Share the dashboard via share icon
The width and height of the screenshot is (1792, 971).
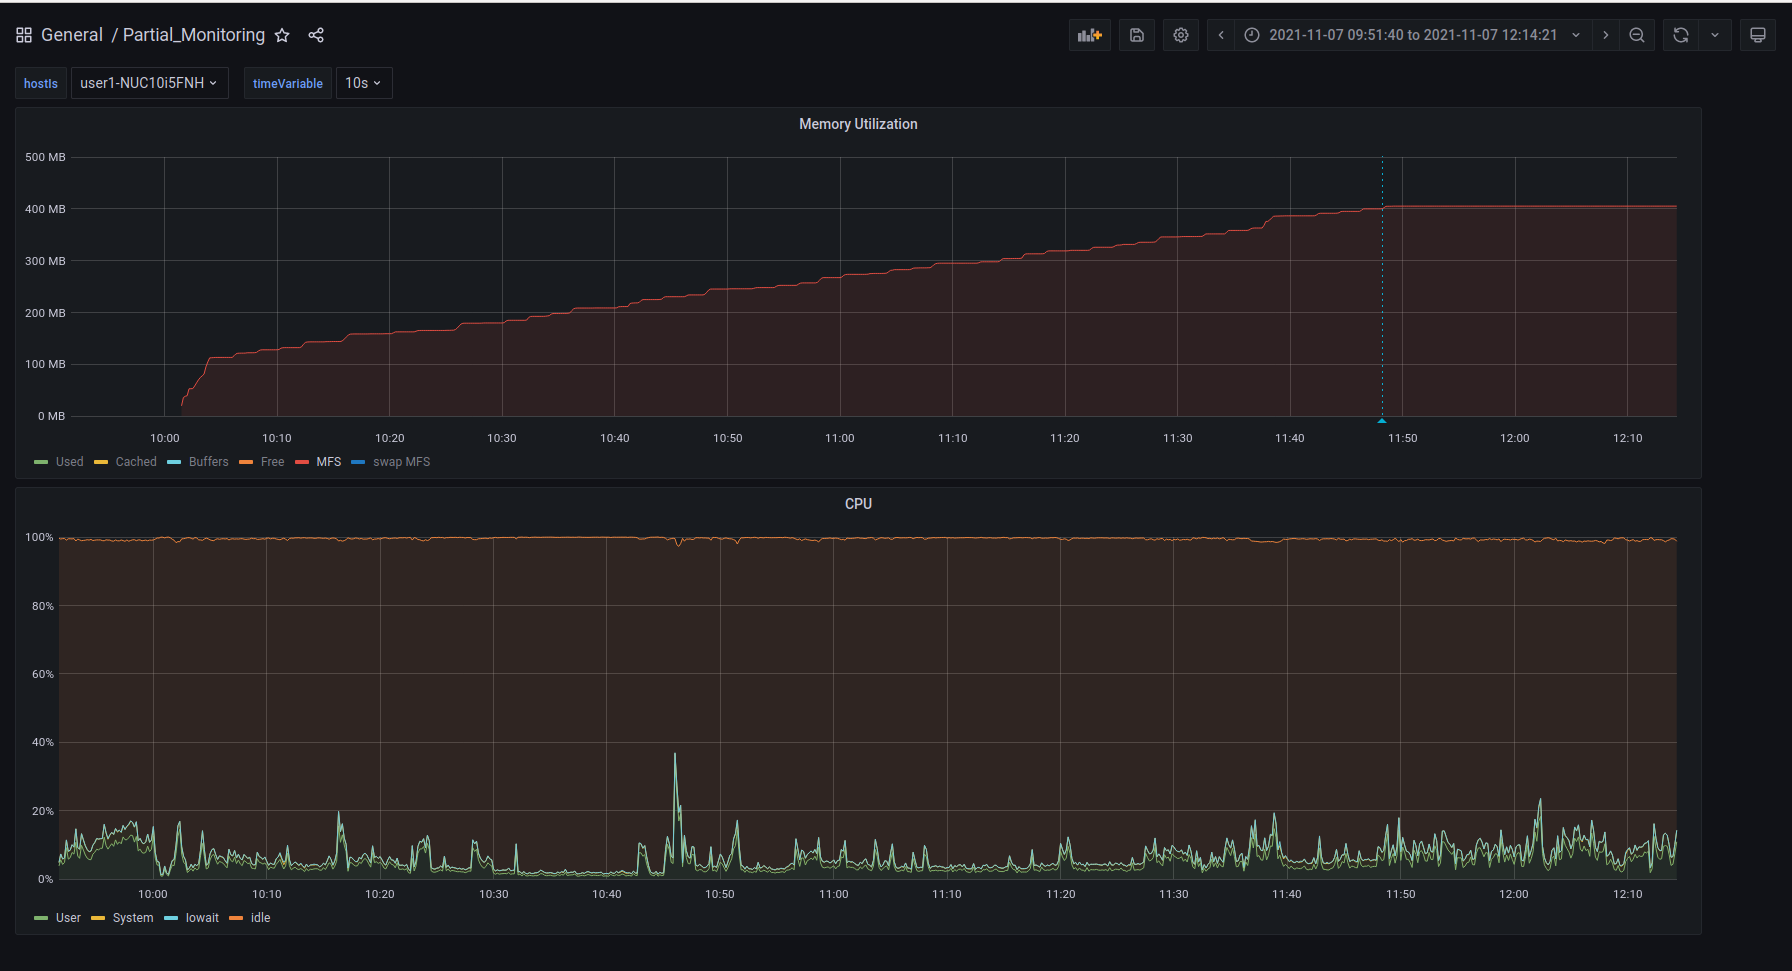coord(316,35)
